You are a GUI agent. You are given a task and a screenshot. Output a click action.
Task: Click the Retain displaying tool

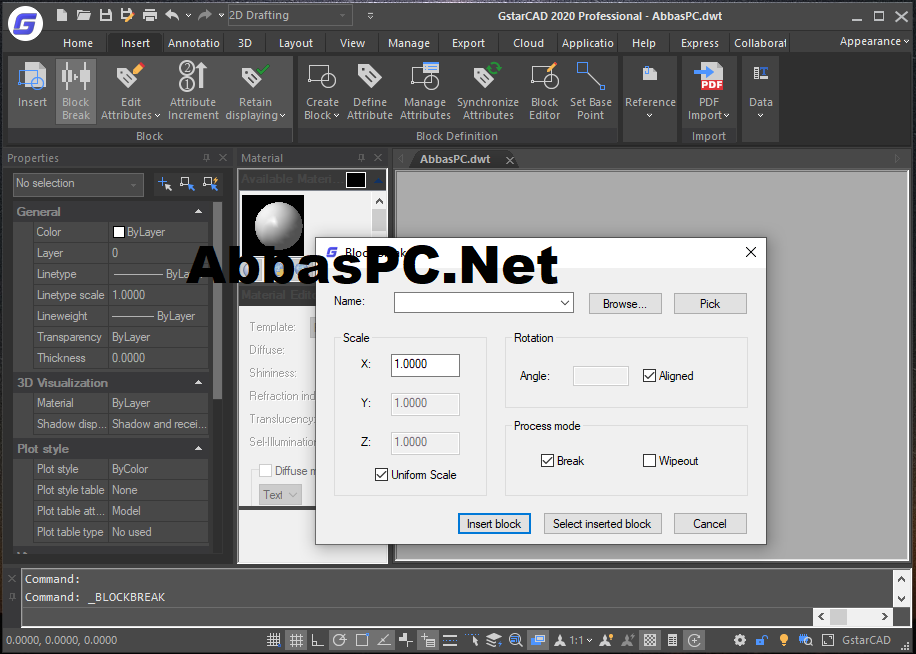[255, 91]
